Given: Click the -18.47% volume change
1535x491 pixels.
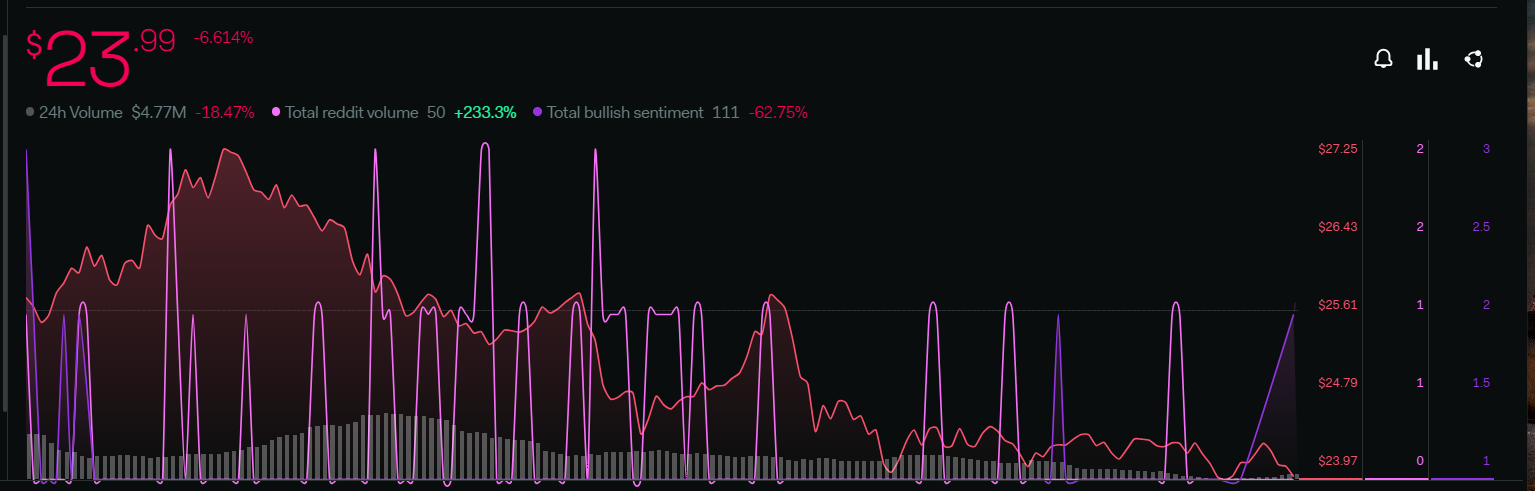Looking at the screenshot, I should pyautogui.click(x=224, y=113).
